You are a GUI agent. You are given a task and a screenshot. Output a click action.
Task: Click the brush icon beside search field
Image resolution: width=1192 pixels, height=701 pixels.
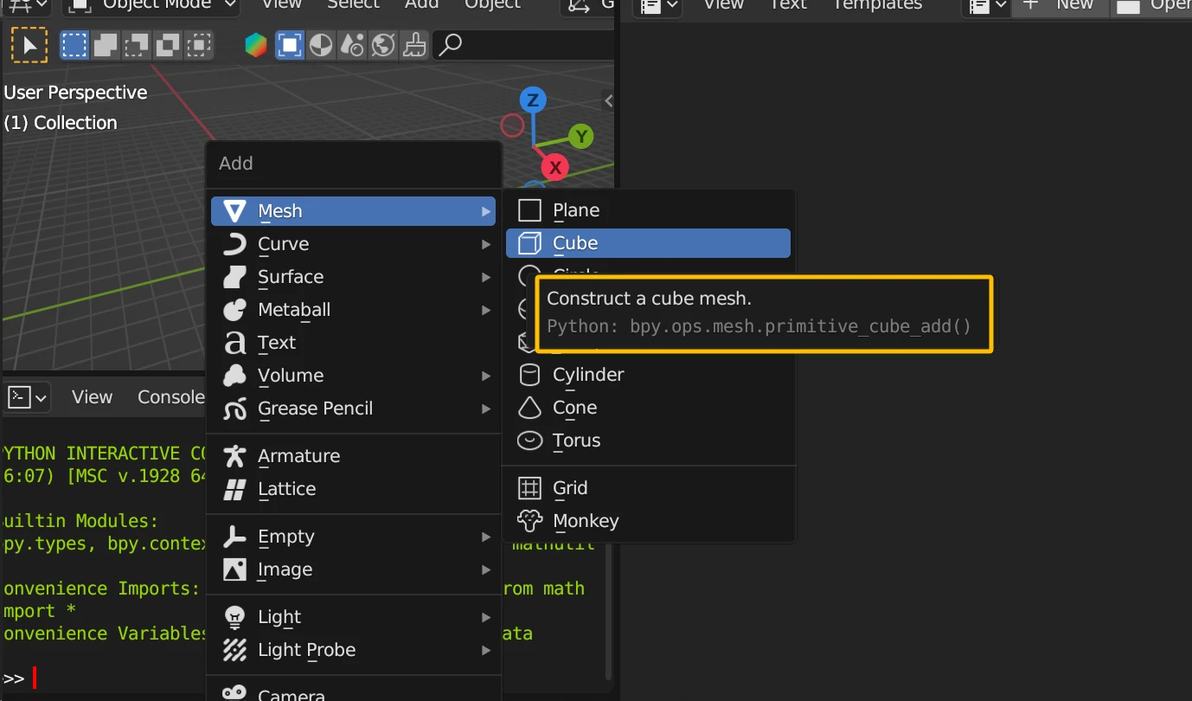[414, 45]
